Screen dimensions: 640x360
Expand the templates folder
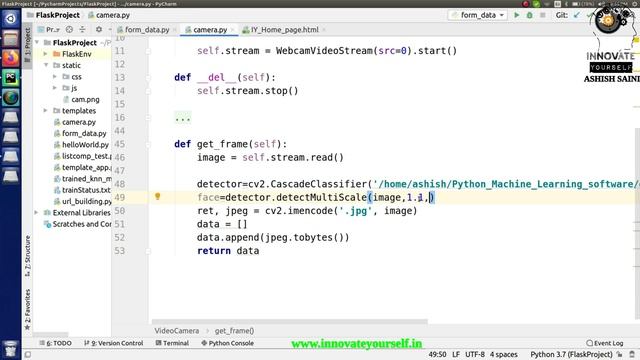(x=45, y=111)
